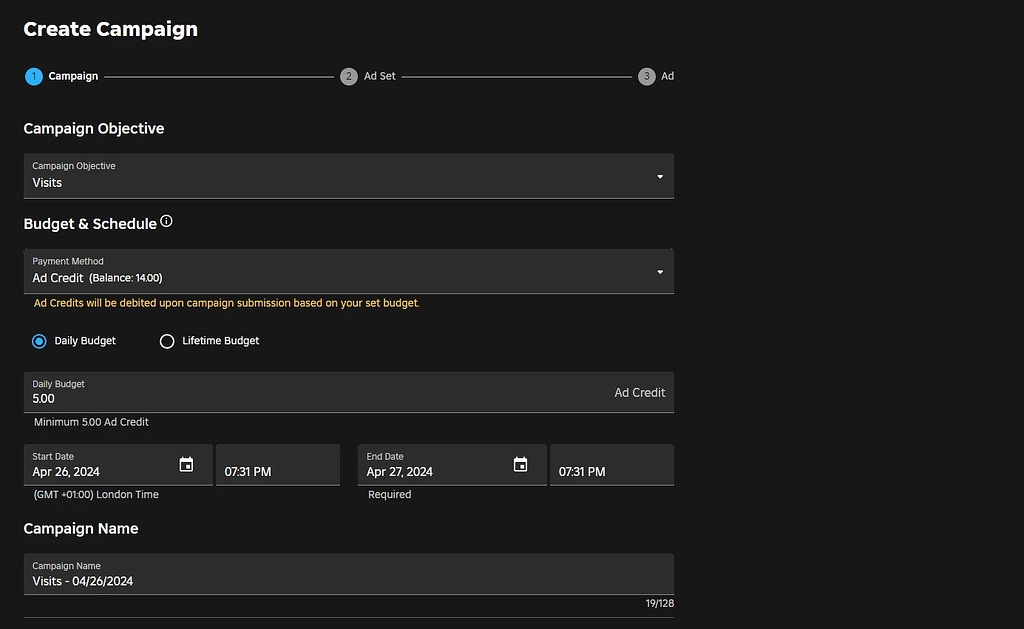Image resolution: width=1024 pixels, height=629 pixels.
Task: Click the (Balance: 14.00) text
Action: [x=125, y=278]
